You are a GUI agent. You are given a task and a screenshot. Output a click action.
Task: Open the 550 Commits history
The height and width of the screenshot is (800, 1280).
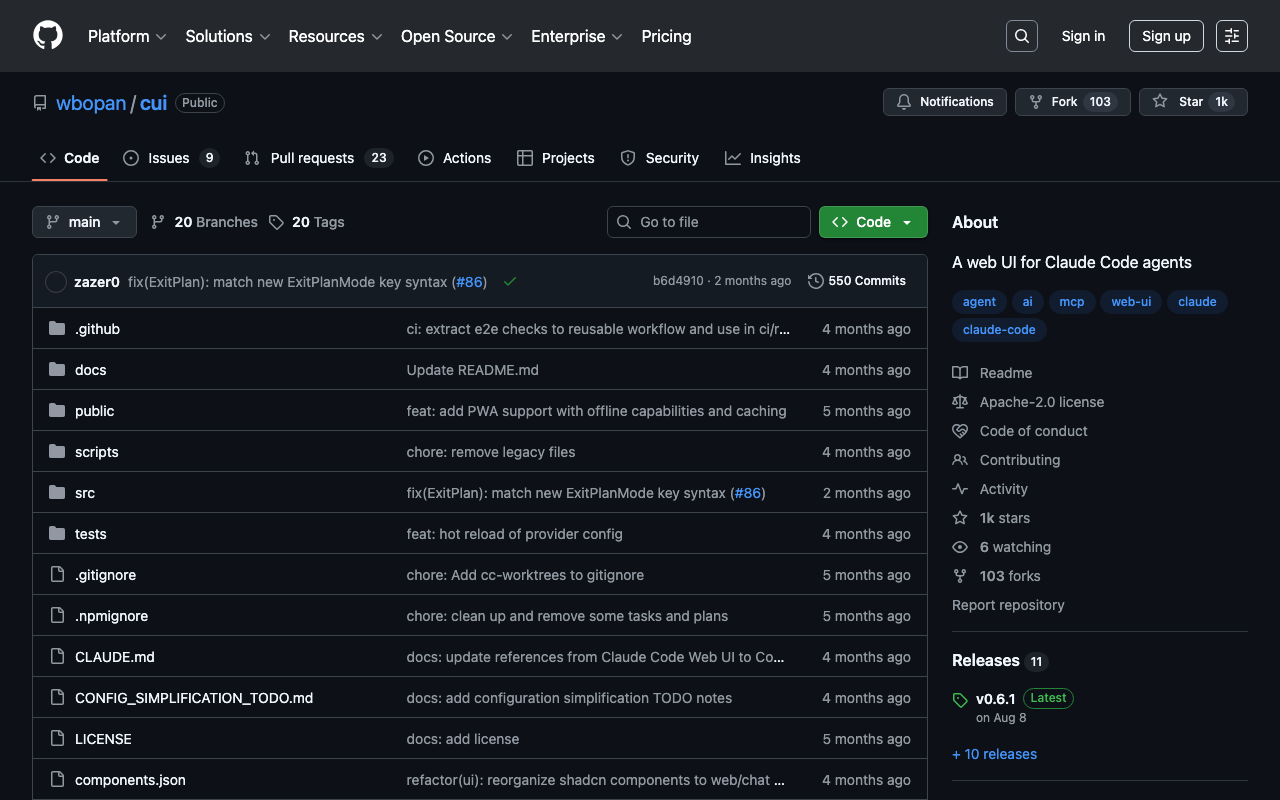[856, 281]
